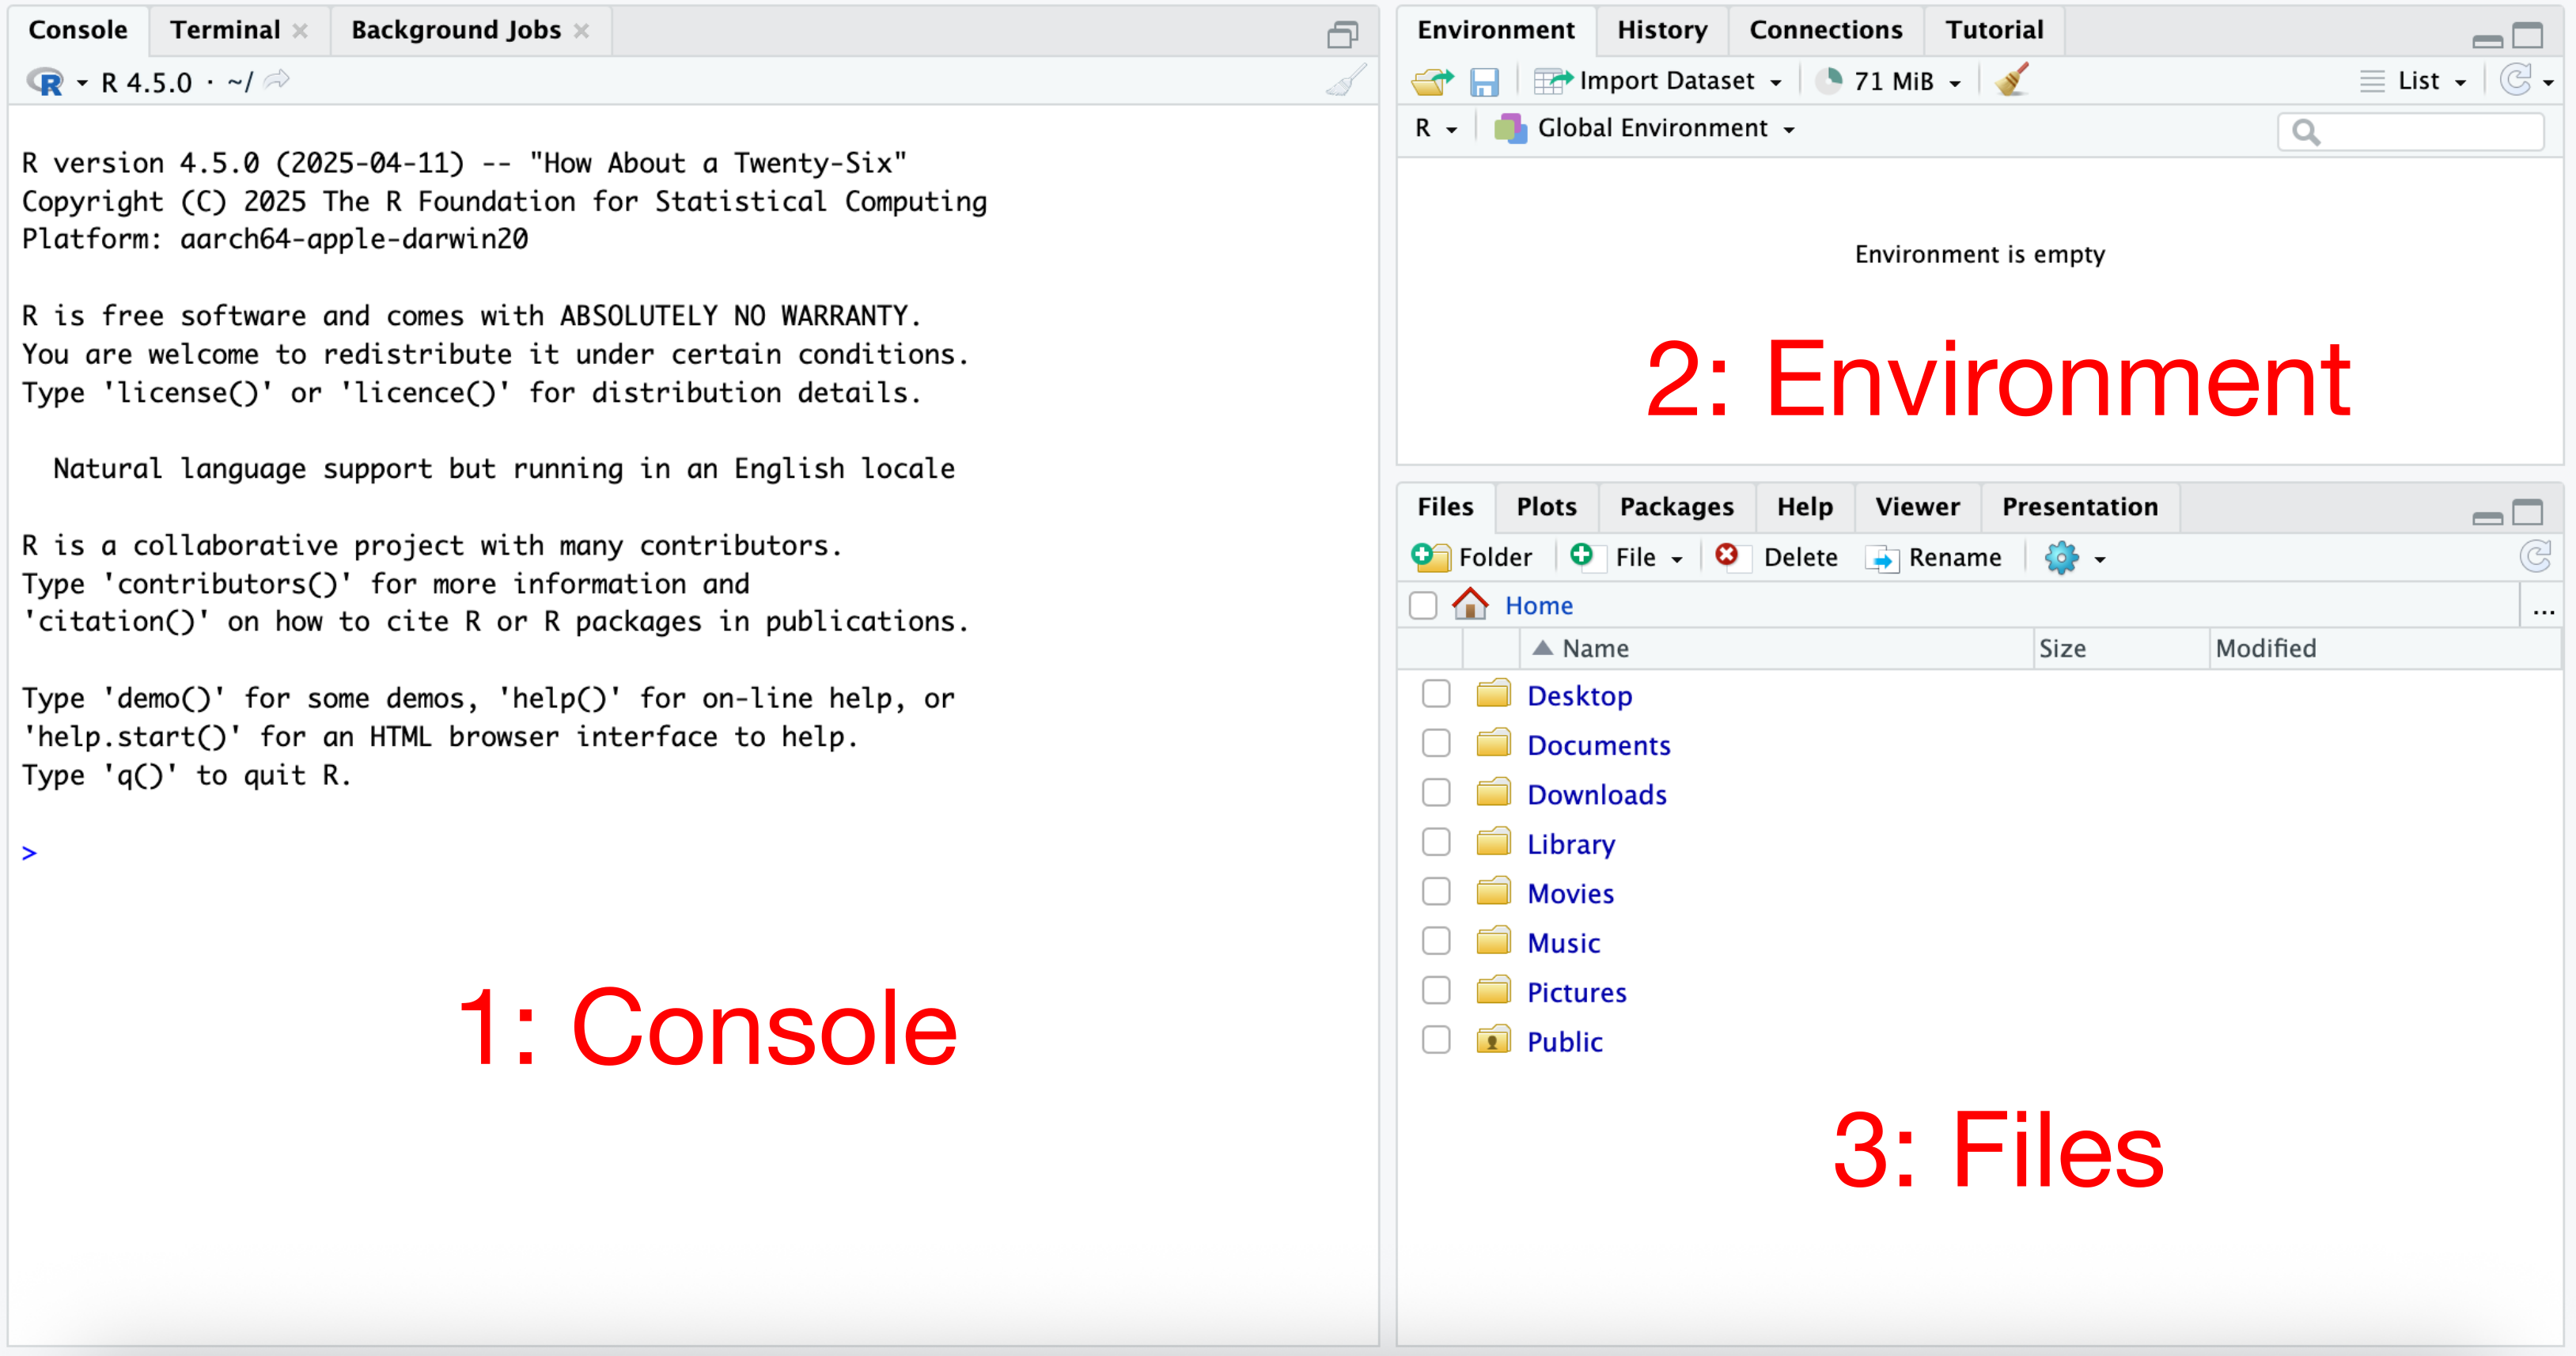The height and width of the screenshot is (1356, 2576).
Task: Open the refresh options dropdown arrow
Action: tap(2549, 83)
